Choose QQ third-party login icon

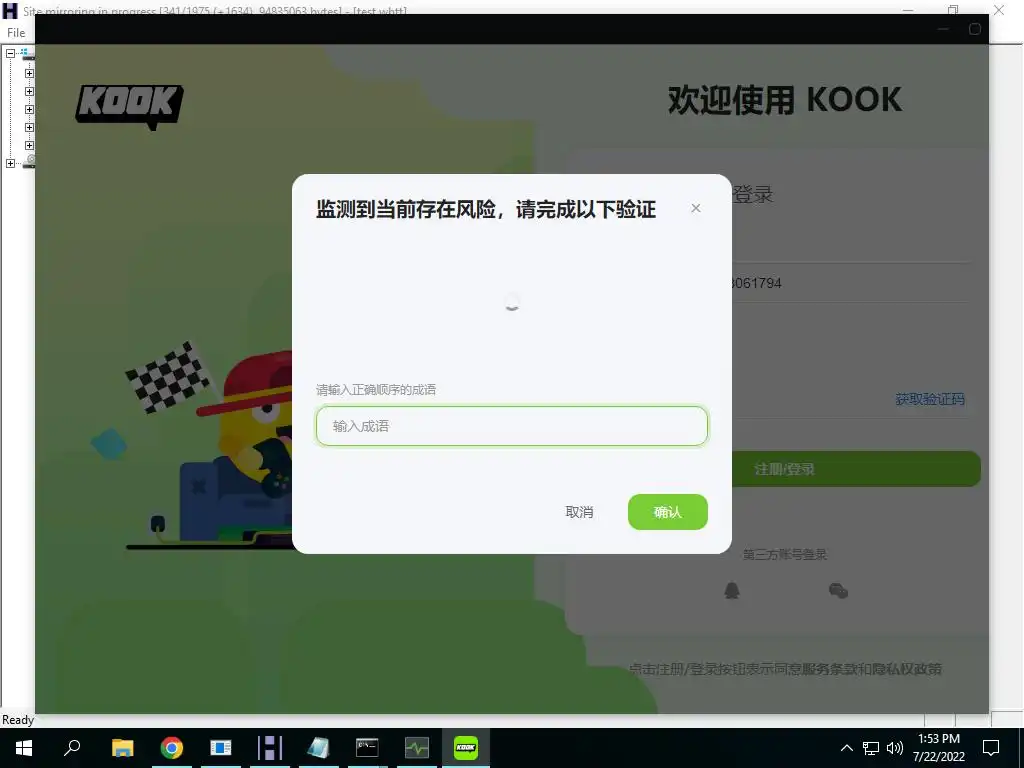point(732,591)
